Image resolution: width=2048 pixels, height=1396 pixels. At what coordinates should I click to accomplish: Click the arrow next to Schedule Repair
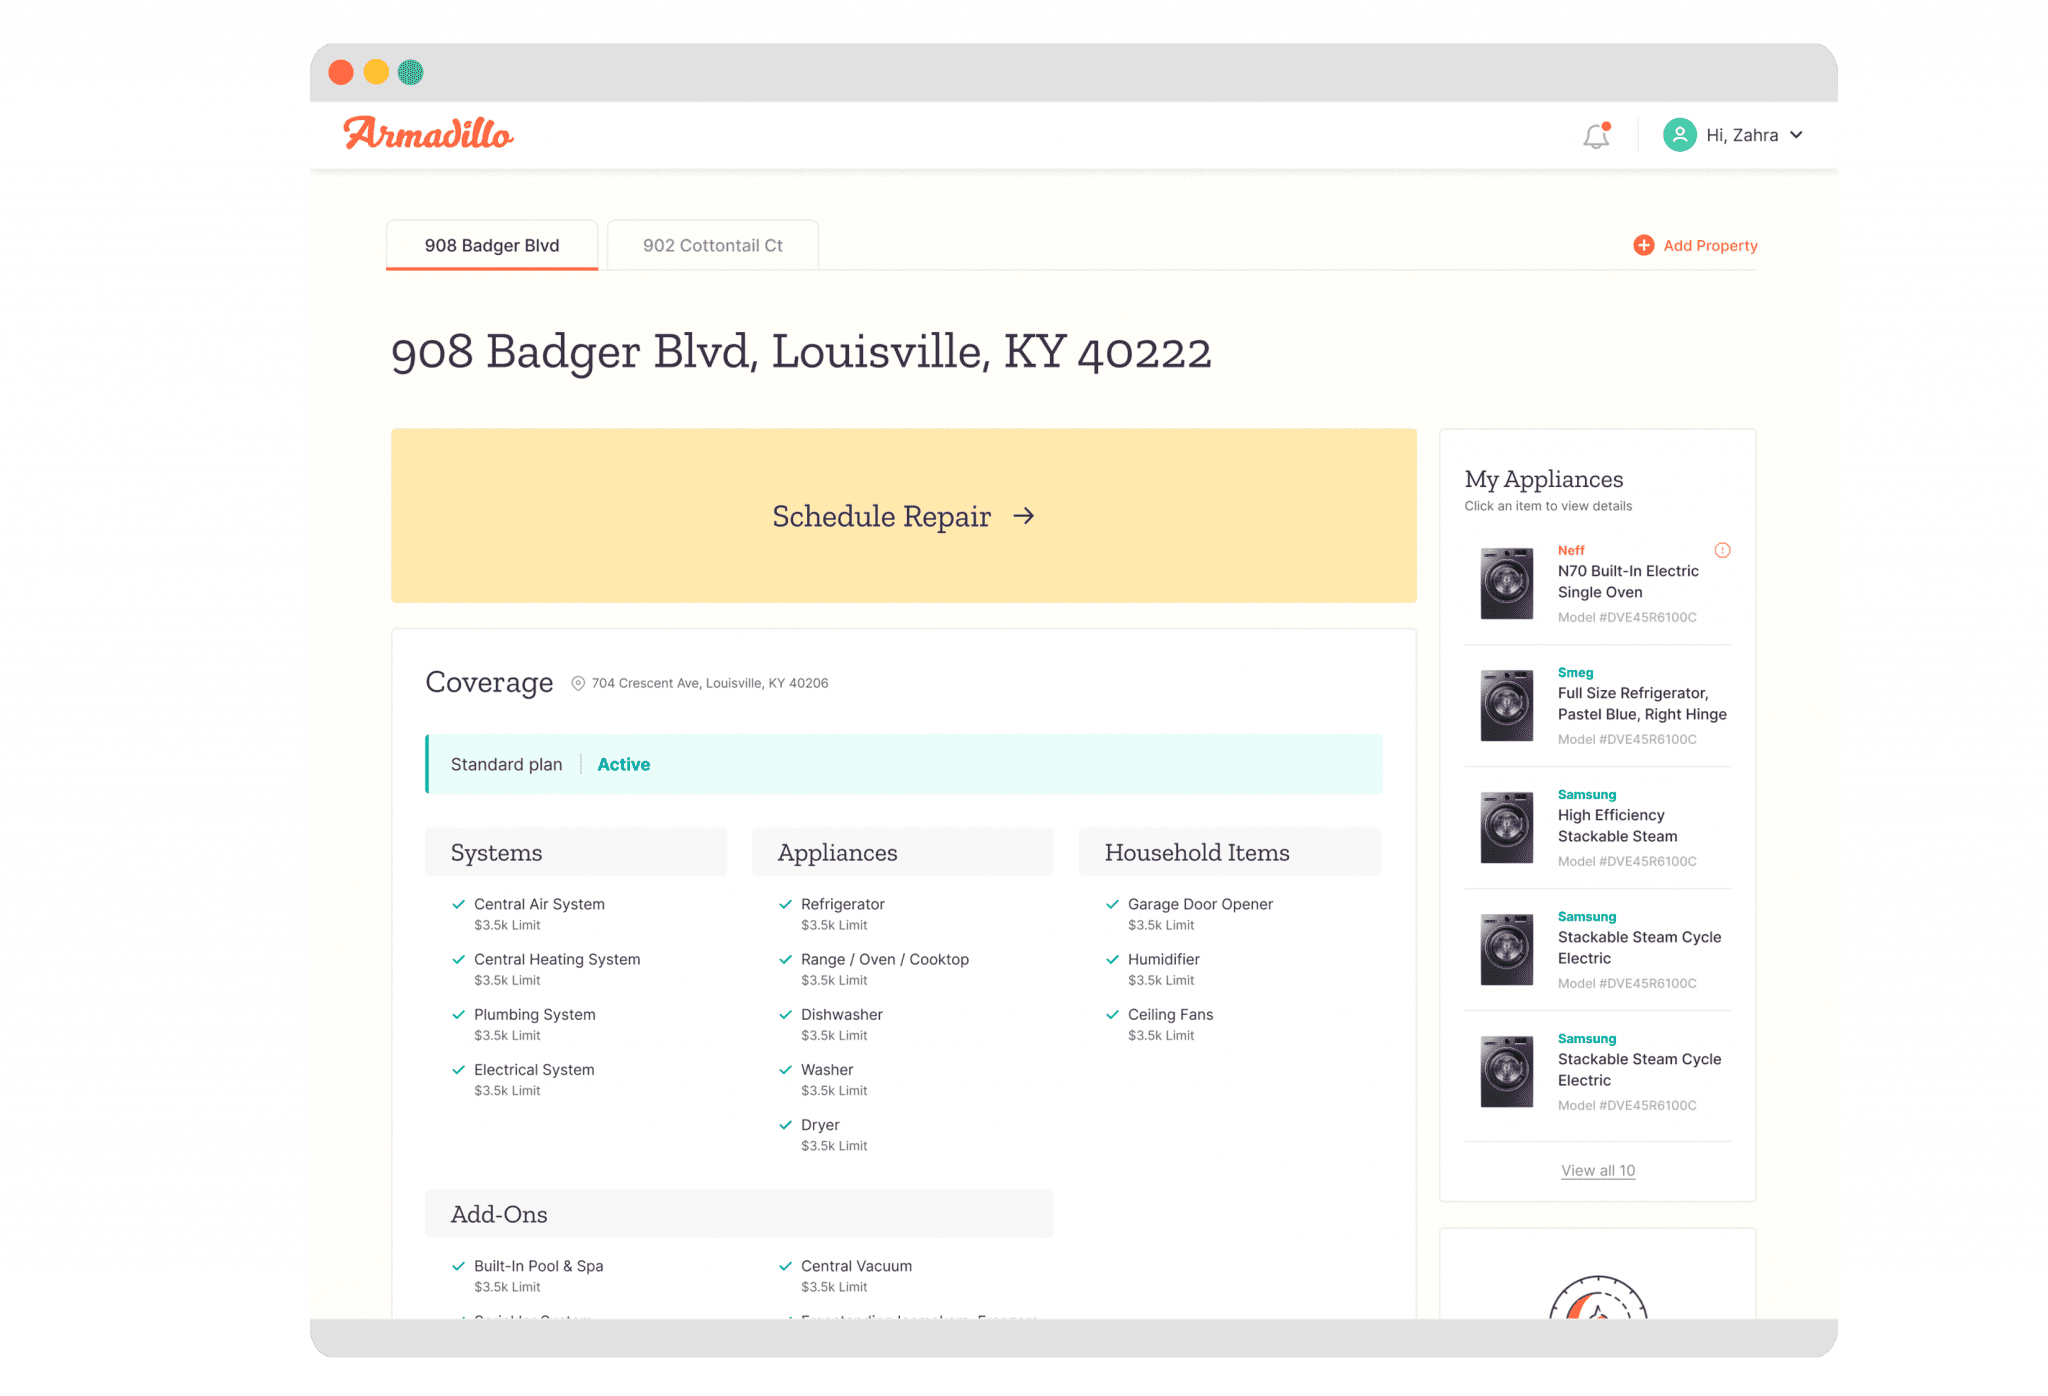point(1023,516)
